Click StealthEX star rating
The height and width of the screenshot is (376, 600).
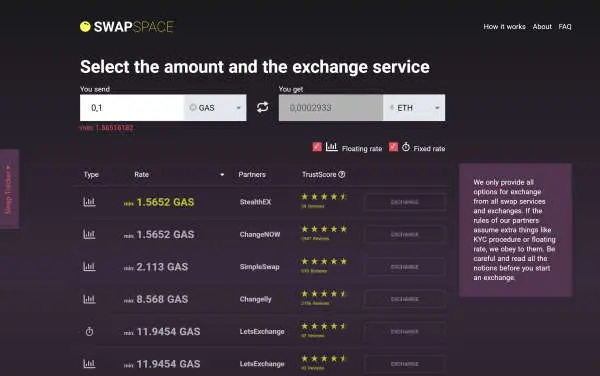[324, 197]
